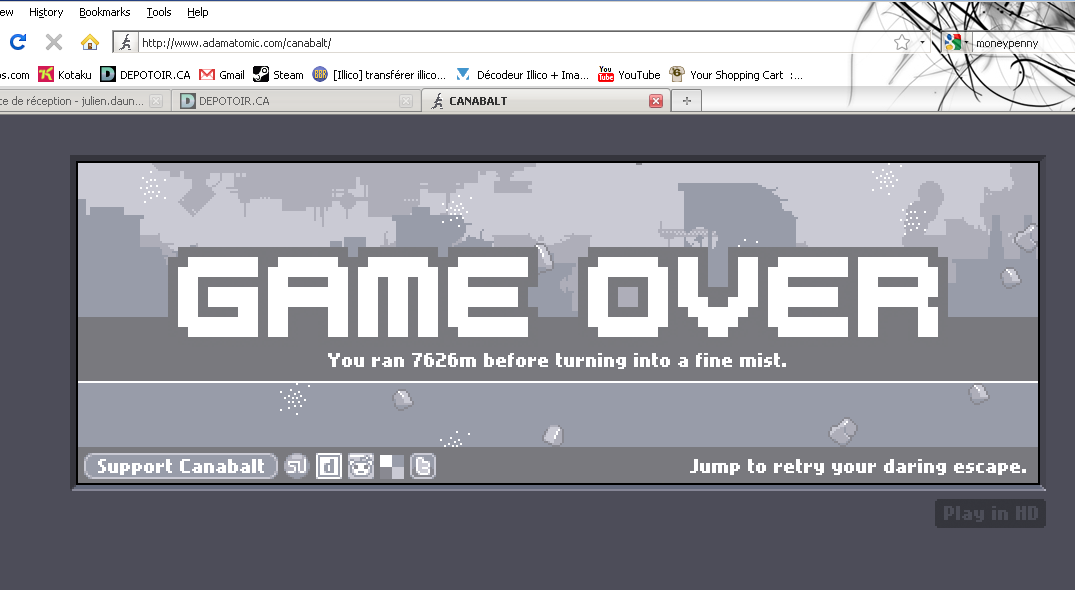This screenshot has height=590, width=1075.
Task: Open the Tools menu
Action: coord(158,12)
